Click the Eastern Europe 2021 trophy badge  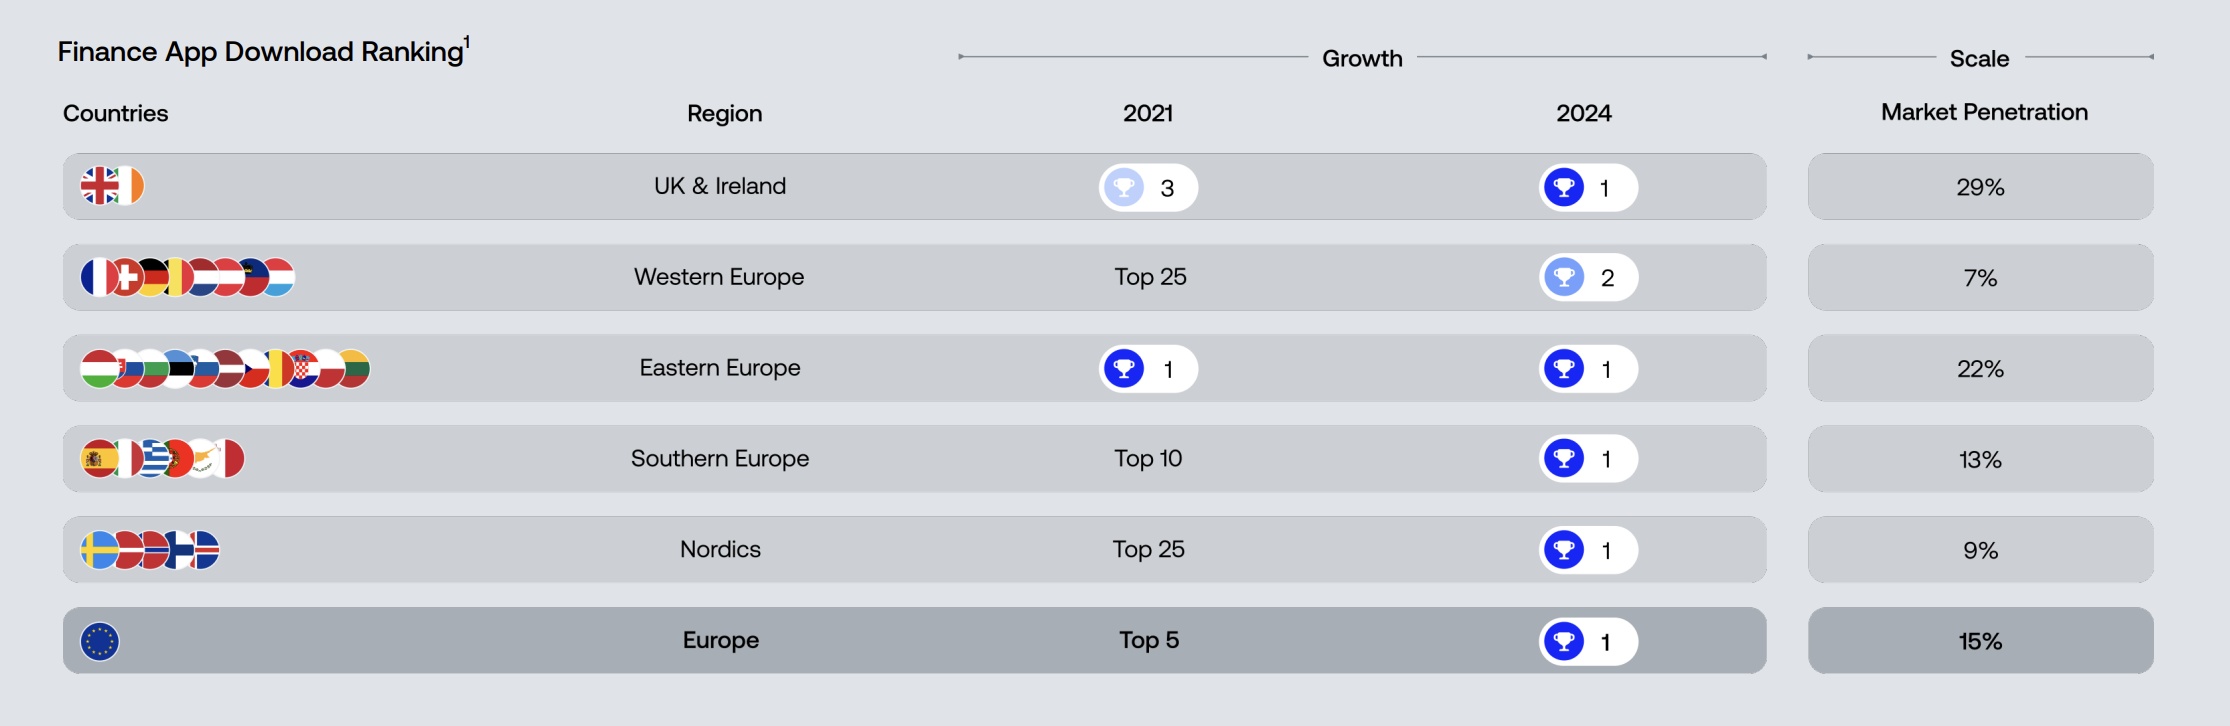(1148, 369)
